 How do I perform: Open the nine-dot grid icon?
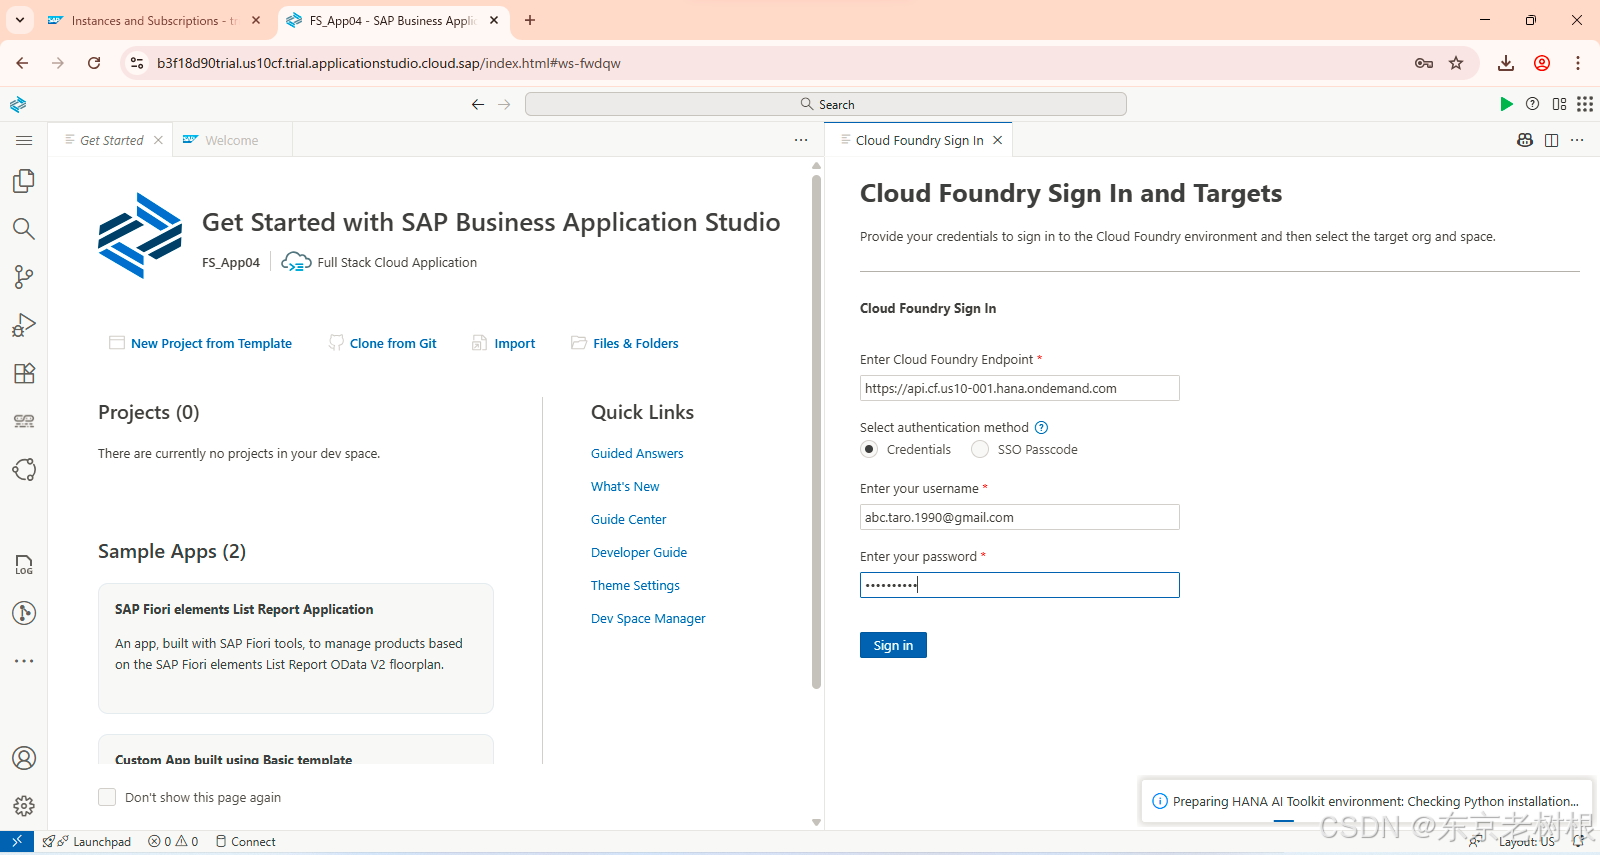(1585, 104)
